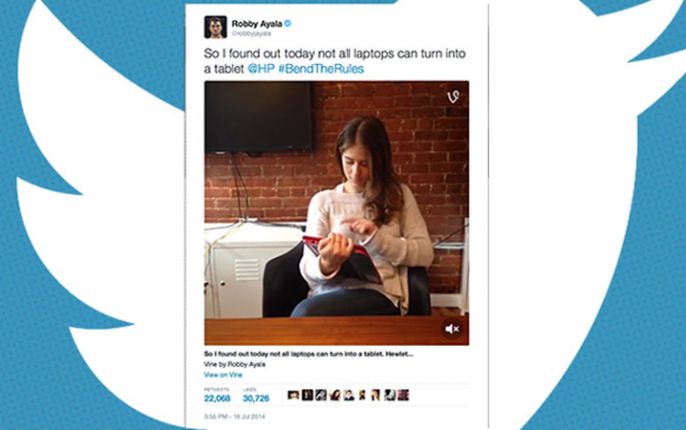
Task: Click the Vine by Robby Ayala attribution
Action: (x=234, y=364)
